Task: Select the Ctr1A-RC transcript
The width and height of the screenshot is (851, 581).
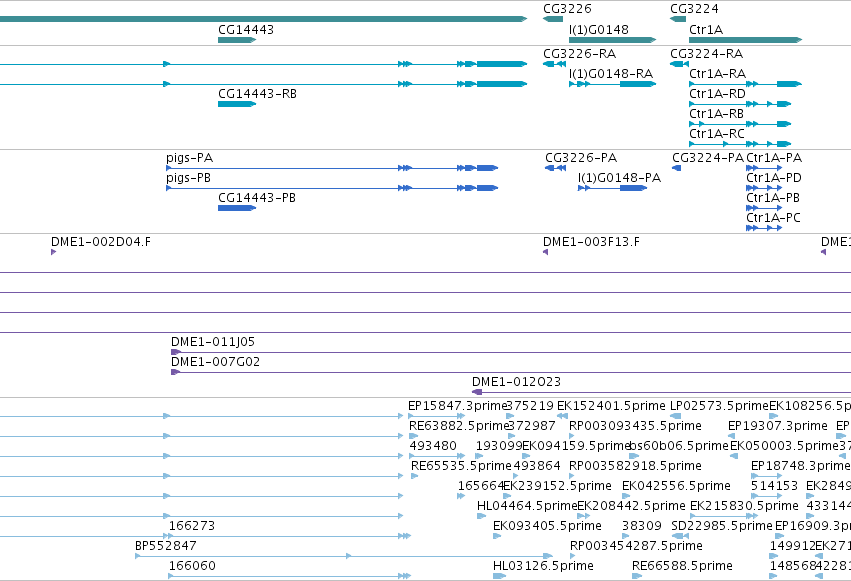Action: pos(740,144)
